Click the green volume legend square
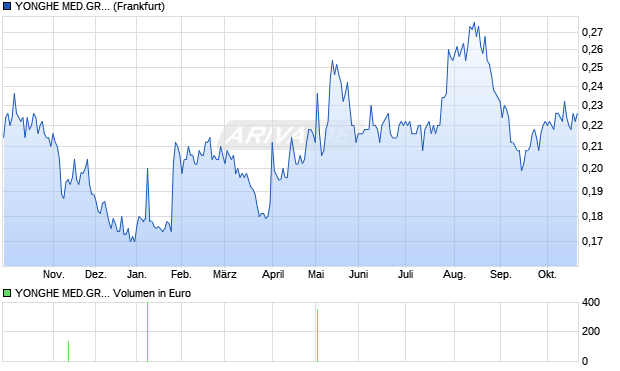The image size is (620, 371). tap(7, 293)
